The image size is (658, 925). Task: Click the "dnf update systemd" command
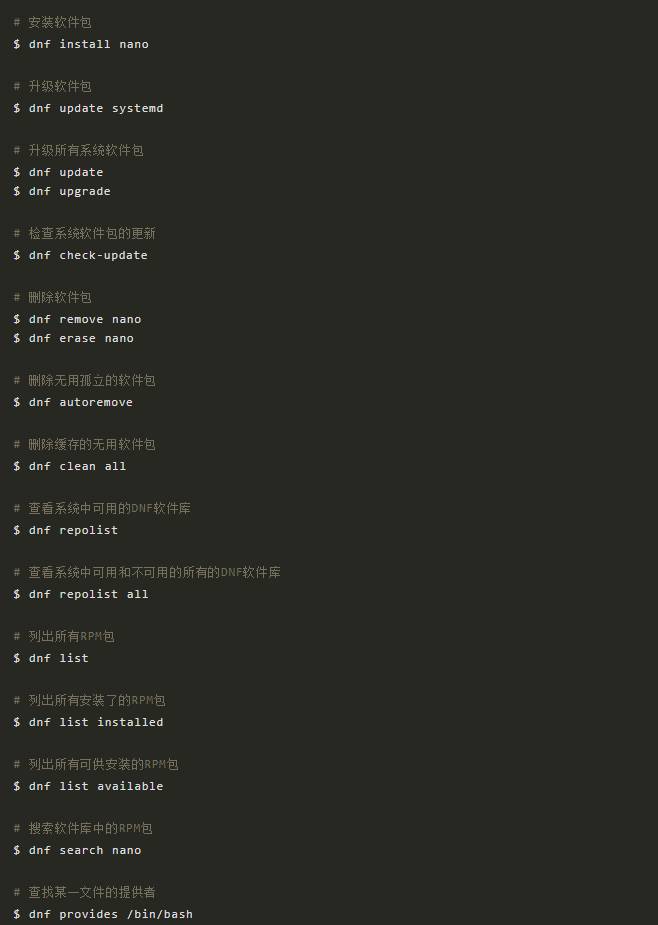click(x=95, y=108)
